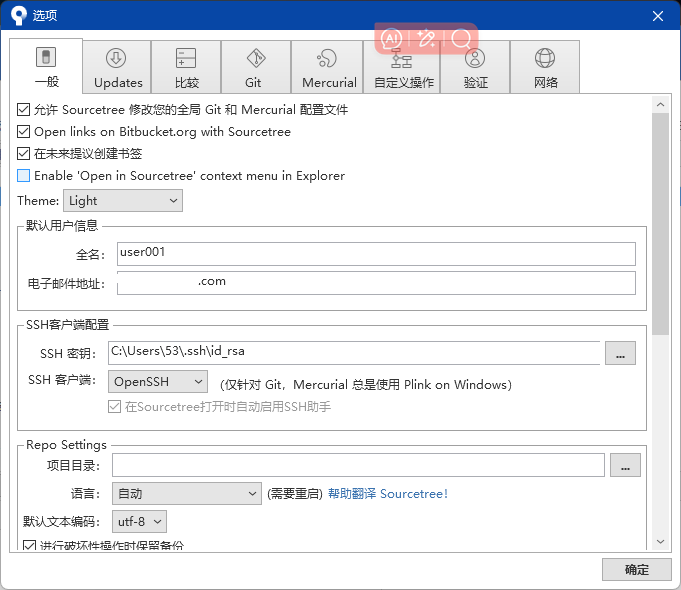Click the scrollbar up arrow
The width and height of the screenshot is (681, 590).
(661, 105)
